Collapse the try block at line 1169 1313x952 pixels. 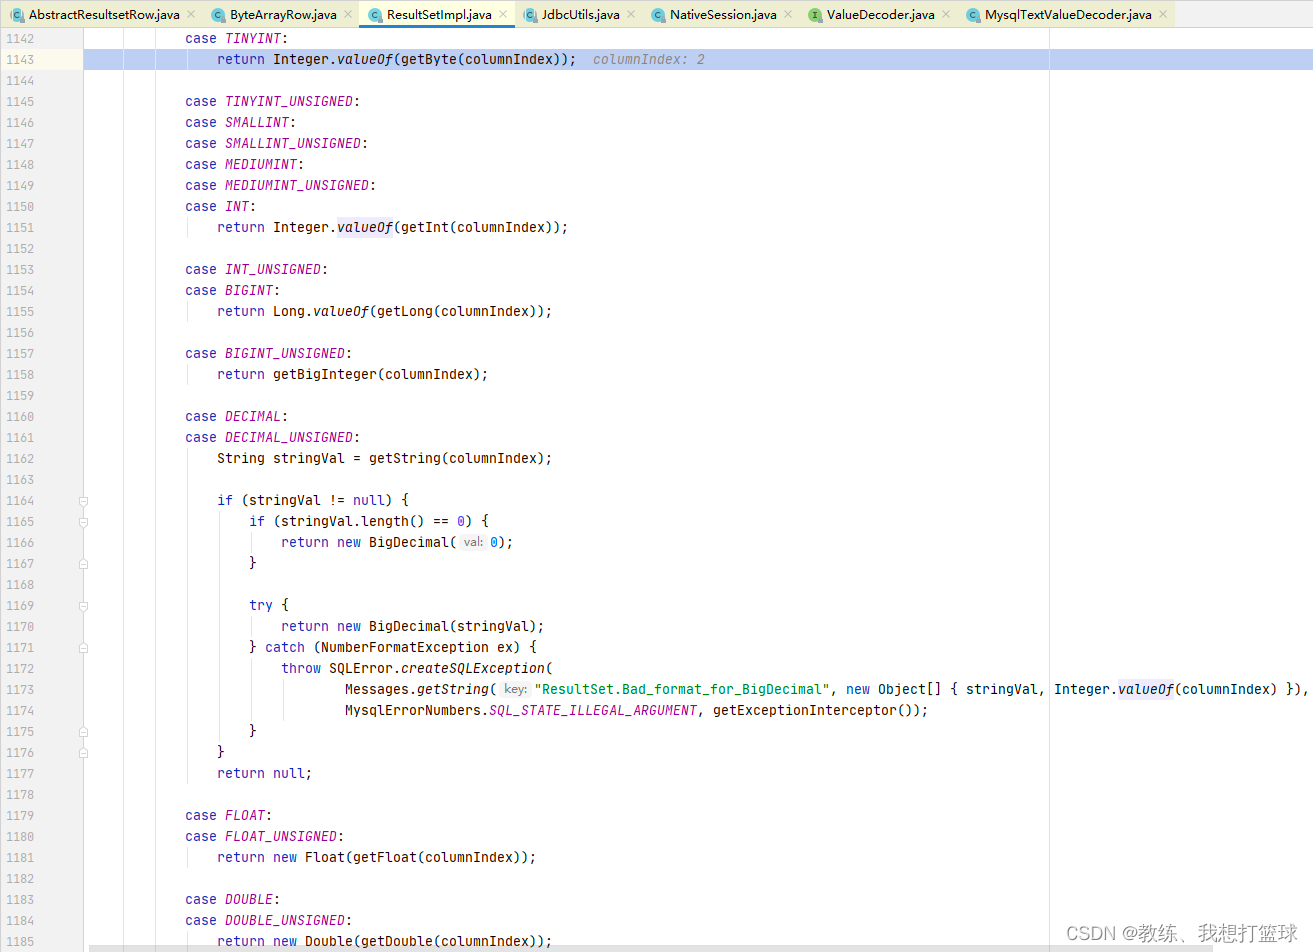pos(84,606)
